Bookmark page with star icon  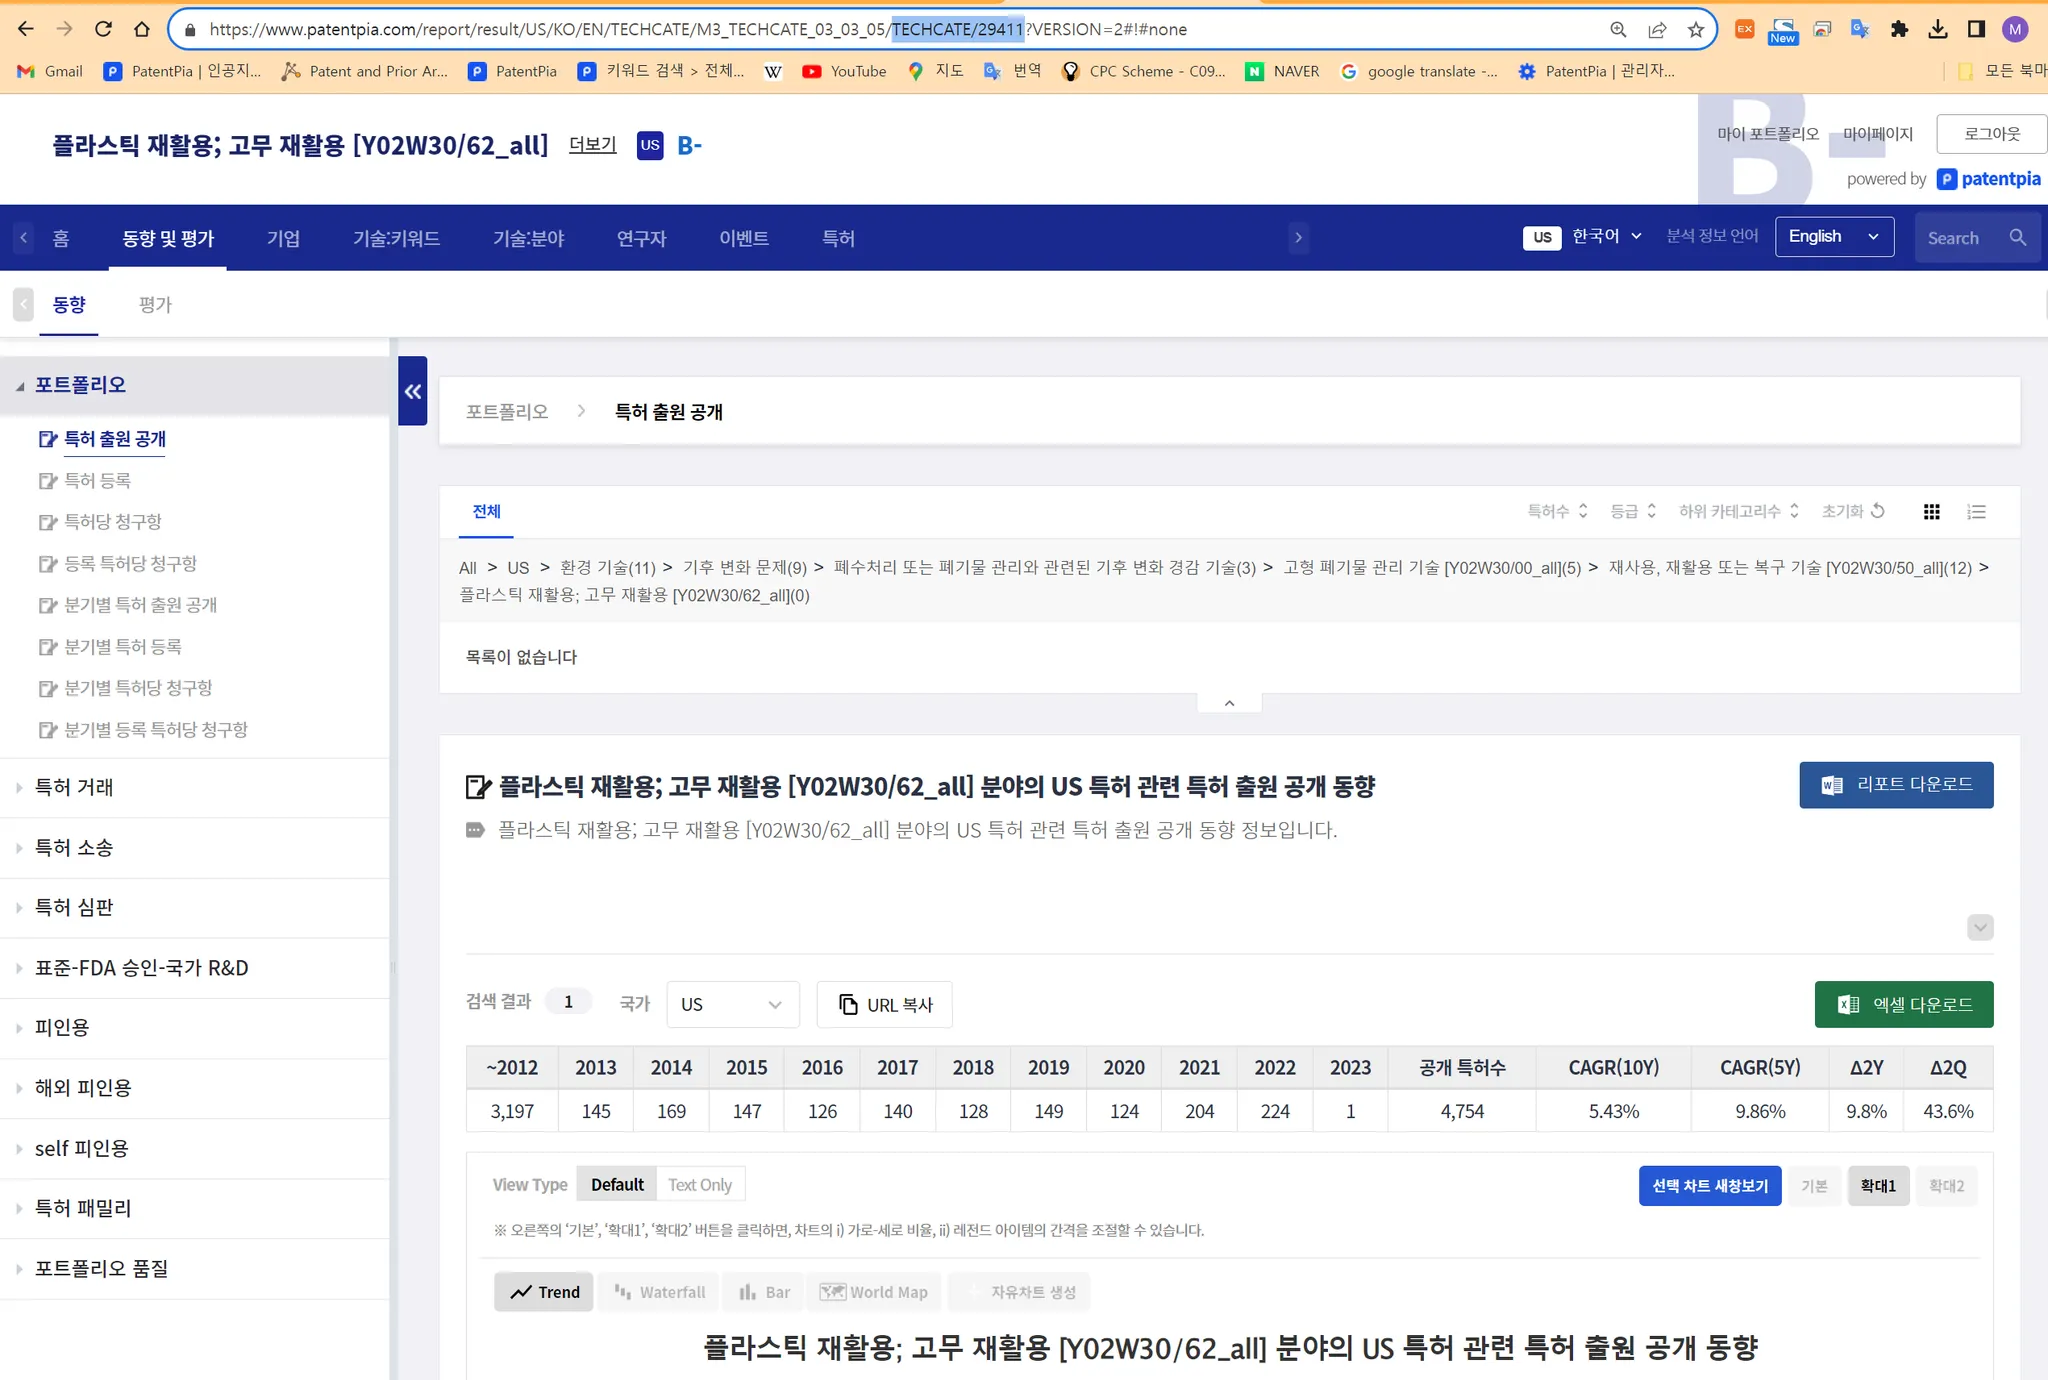pyautogui.click(x=1696, y=30)
